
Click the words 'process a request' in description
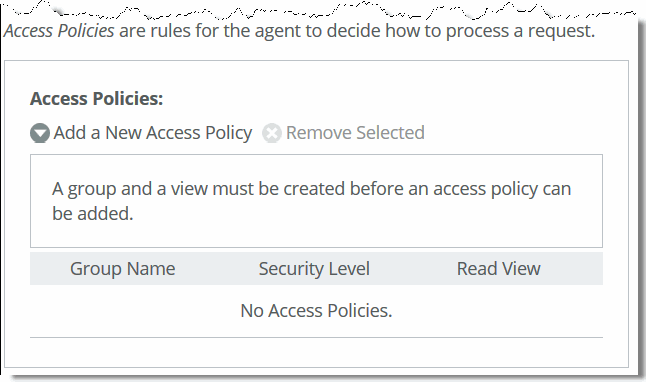[x=520, y=31]
